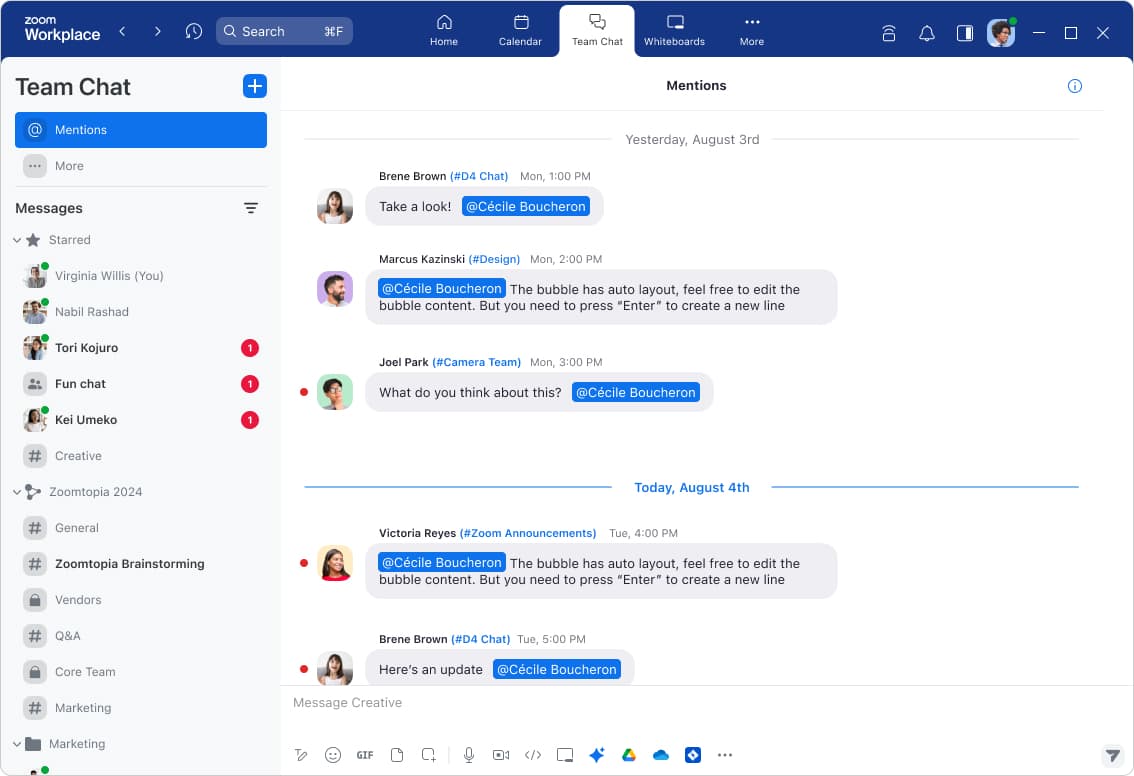Send the message with the arrow icon
The image size is (1134, 776).
coord(1112,756)
